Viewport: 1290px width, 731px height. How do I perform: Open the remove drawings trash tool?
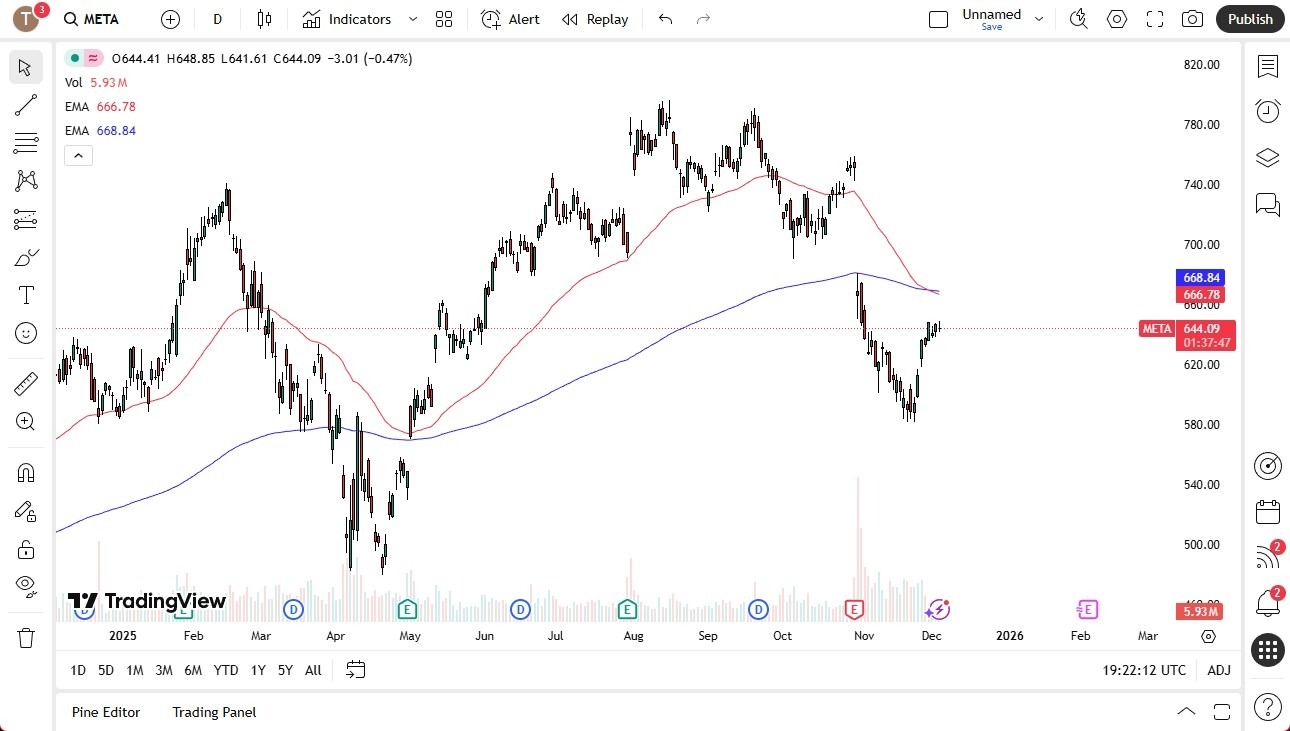[26, 637]
